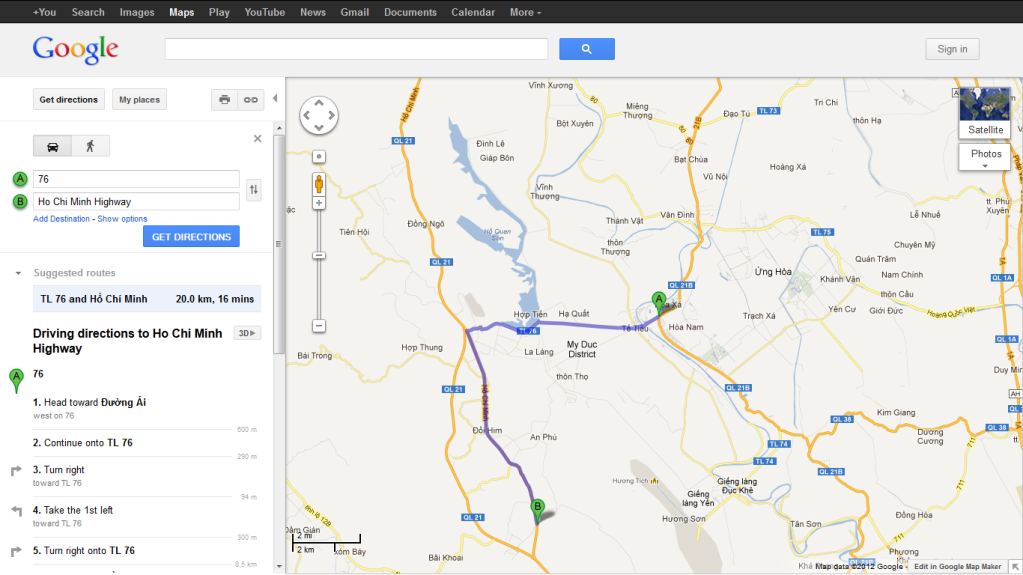Print the directions with printer icon
This screenshot has height=575, width=1023.
224,100
